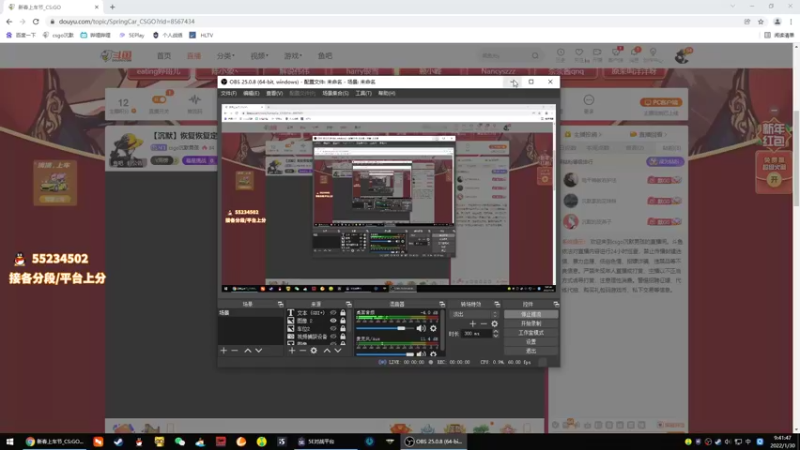Reload the page in Chrome

pyautogui.click(x=36, y=21)
